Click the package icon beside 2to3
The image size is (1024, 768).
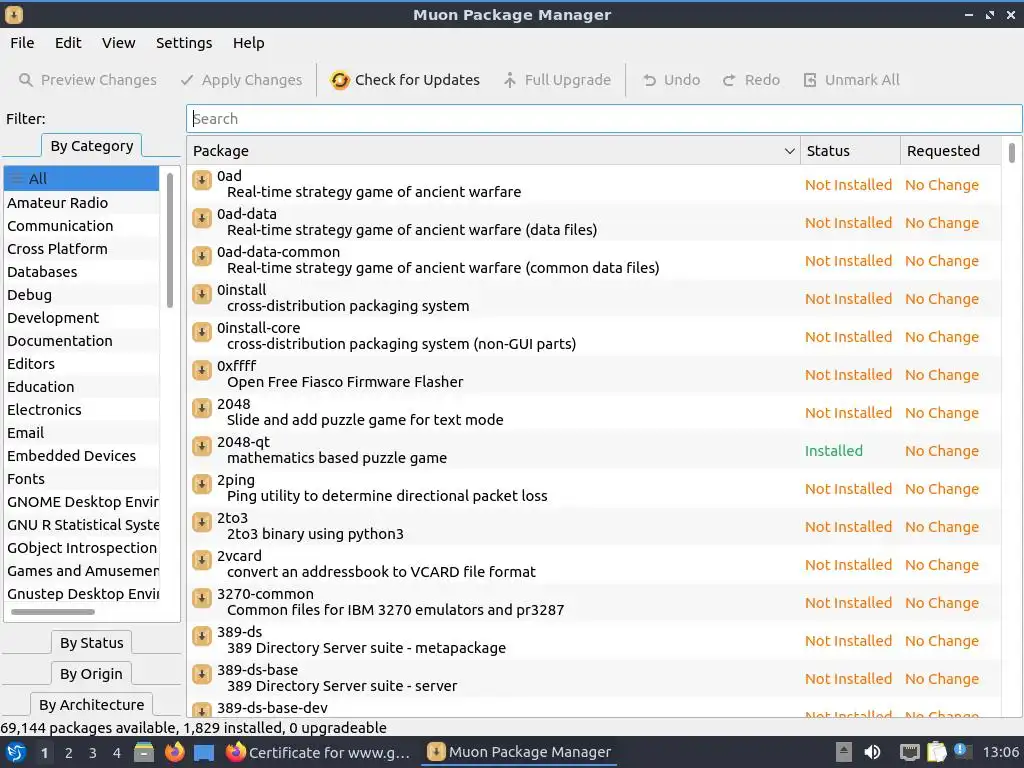(202, 522)
